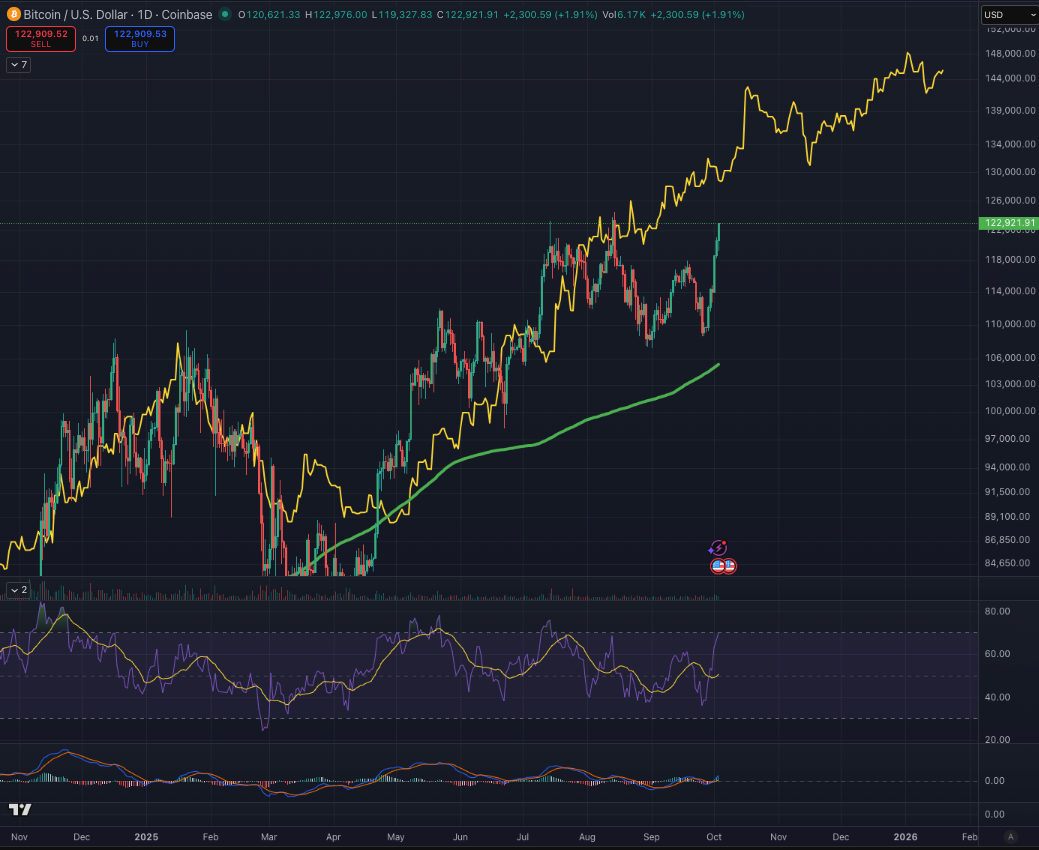
Task: Click the 110,000.00 price axis label
Action: pyautogui.click(x=1011, y=324)
